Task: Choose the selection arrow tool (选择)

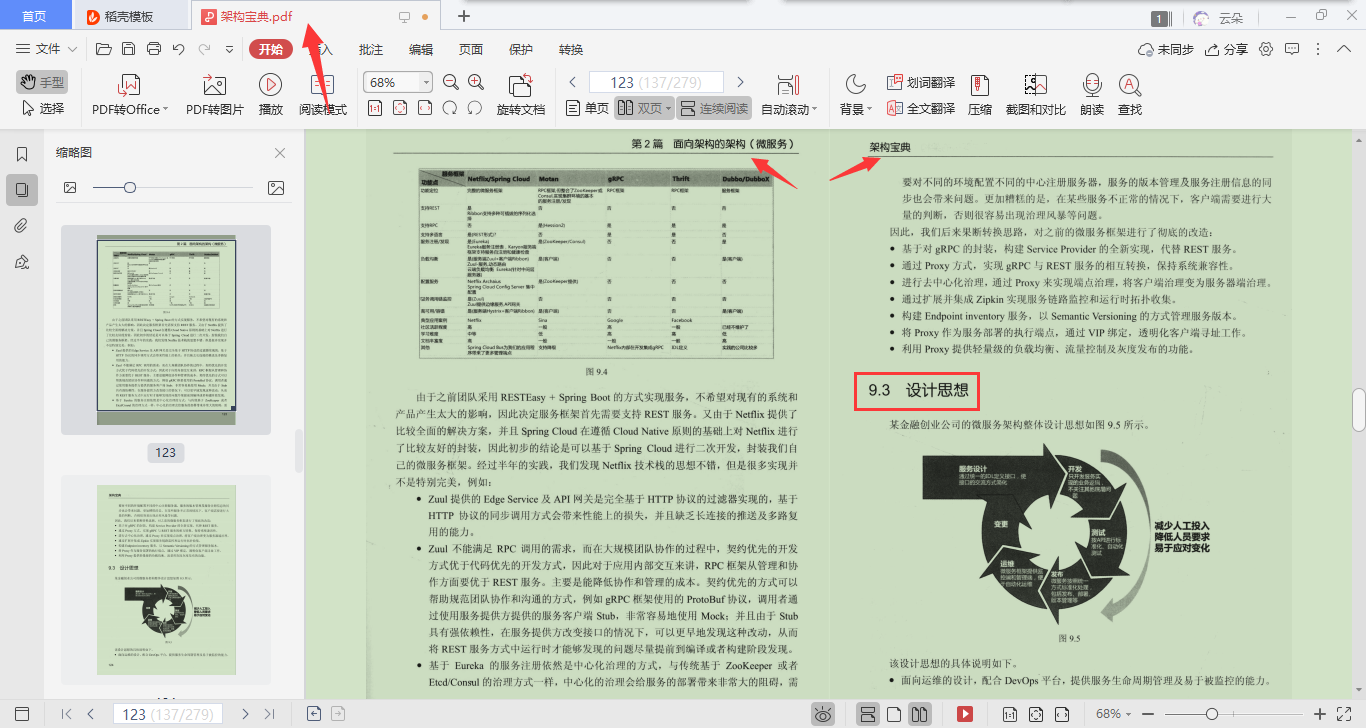Action: (41, 108)
